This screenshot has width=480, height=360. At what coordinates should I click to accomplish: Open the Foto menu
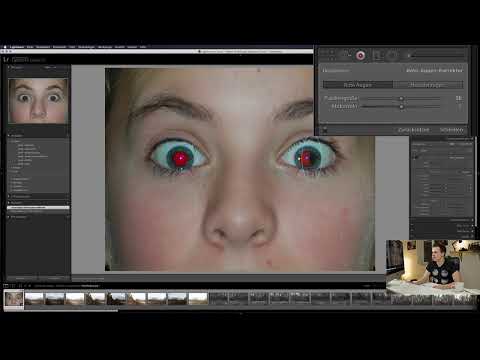[72, 47]
